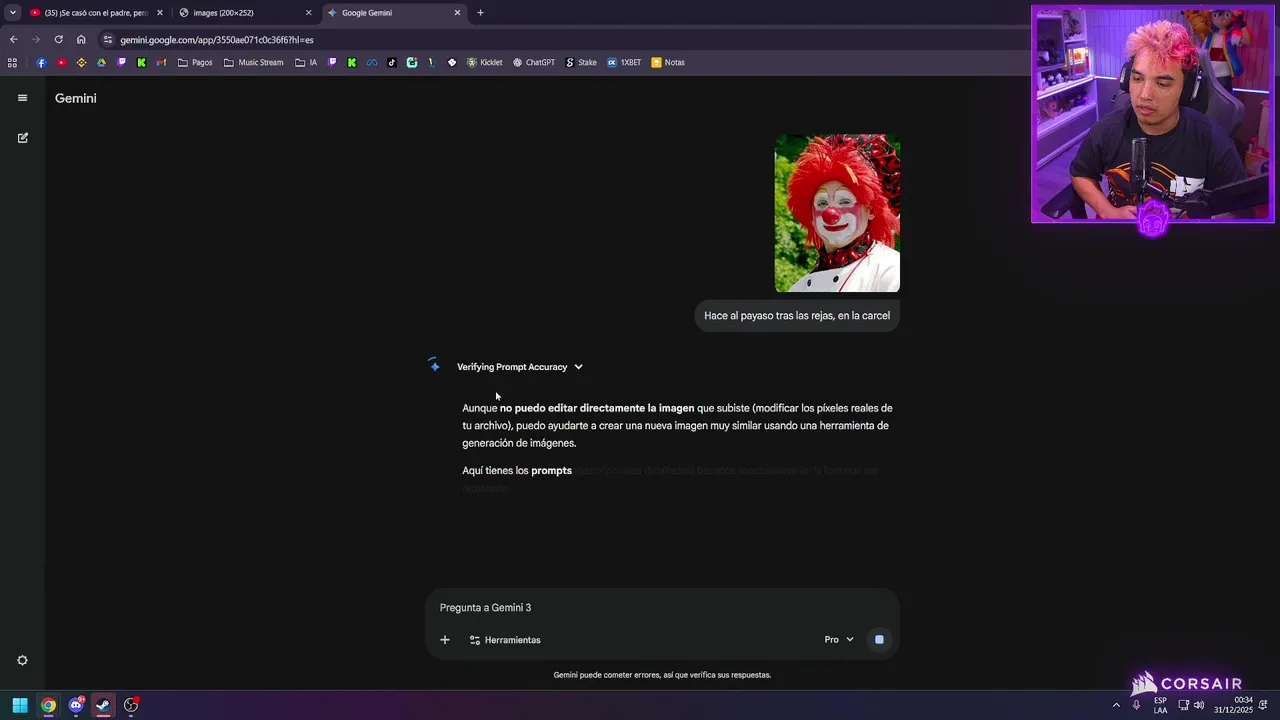
Task: Click the Gemini sparkle icon beside the response
Action: click(x=434, y=366)
